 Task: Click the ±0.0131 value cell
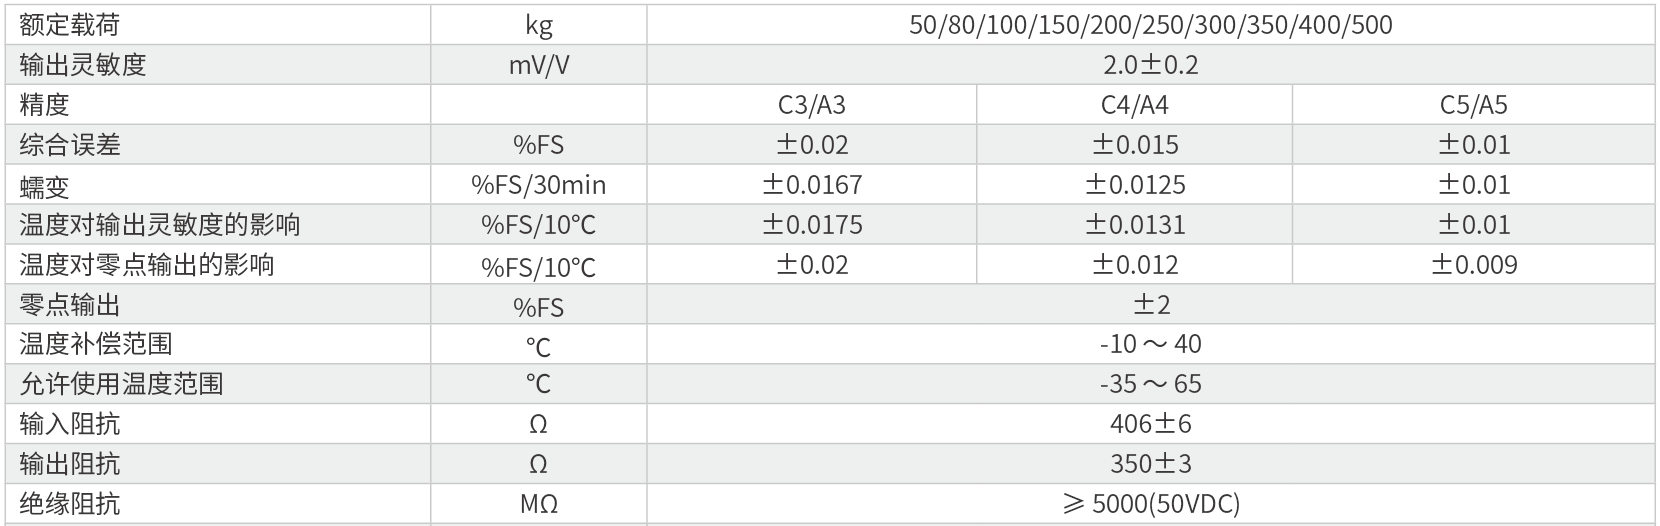(1134, 225)
